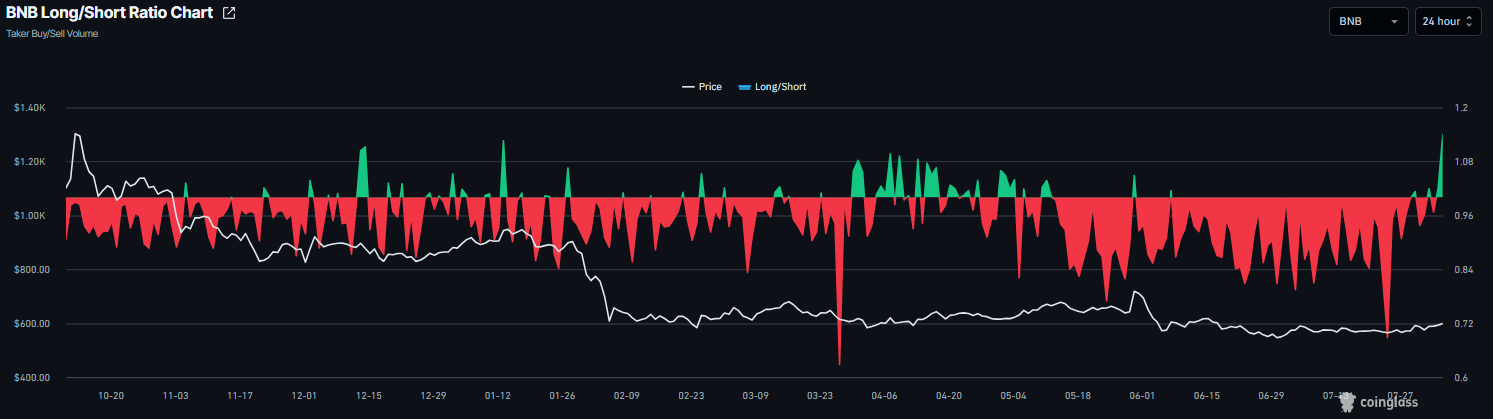Toggle the Price series legend label
The image size is (1493, 419).
(x=710, y=87)
